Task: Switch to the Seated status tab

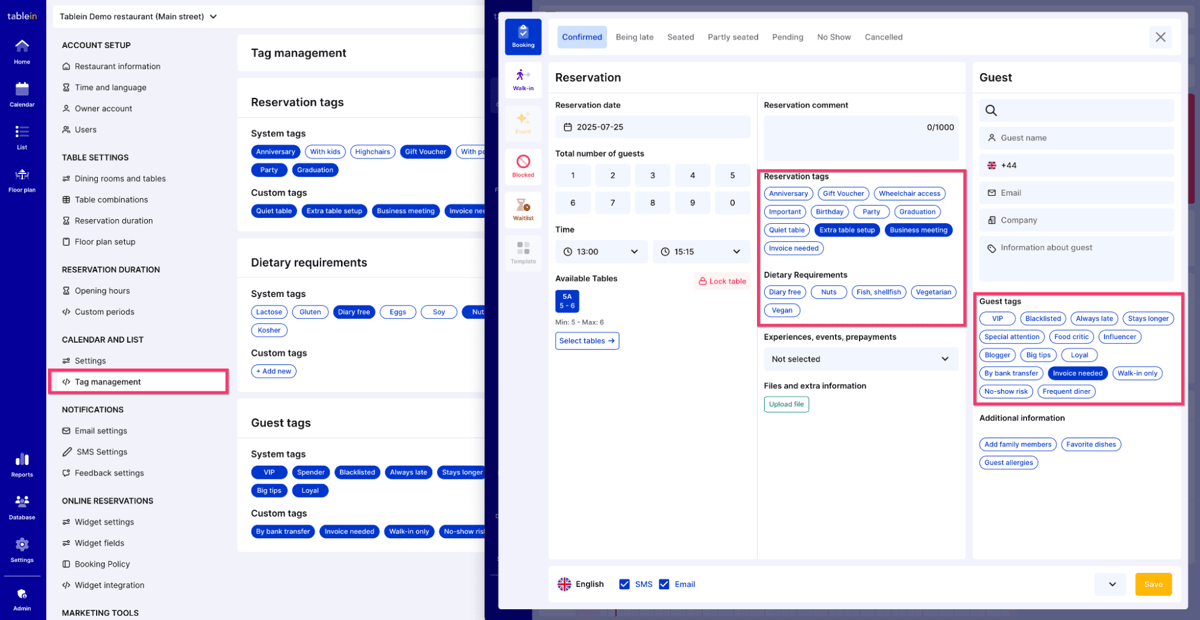Action: click(x=680, y=37)
